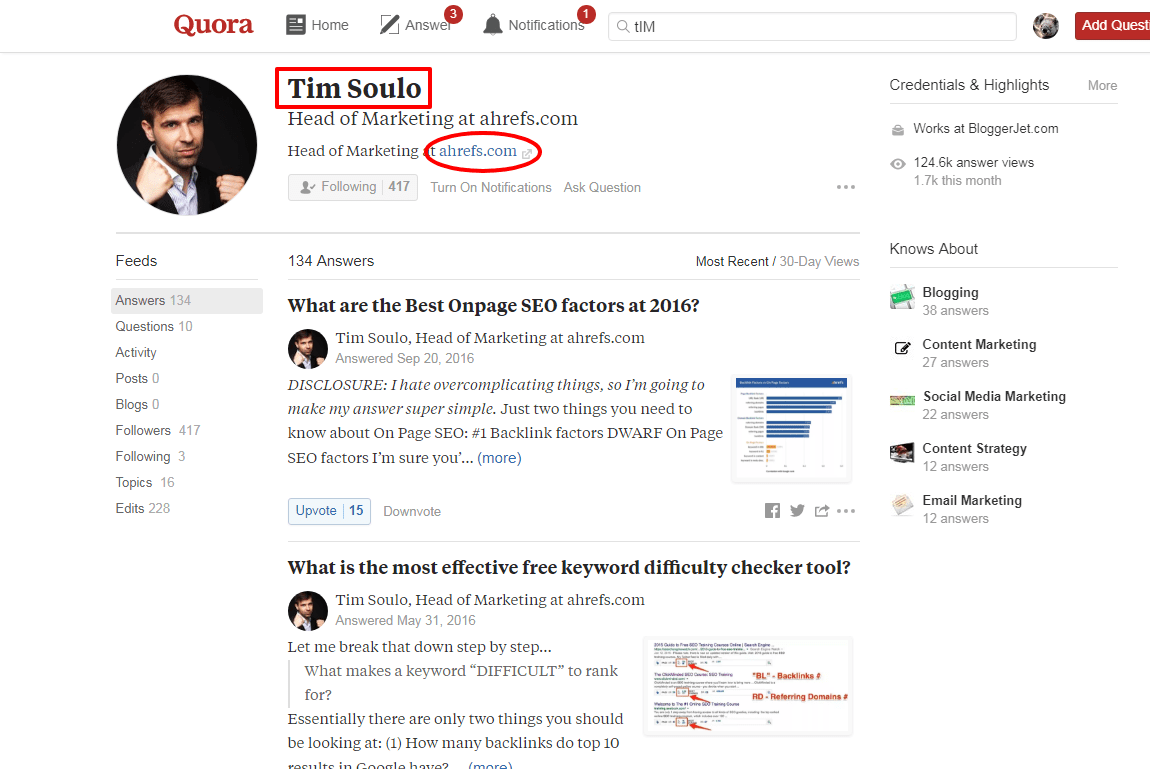Click author name on the May 31 answer
Image resolution: width=1150 pixels, height=769 pixels.
click(x=372, y=600)
